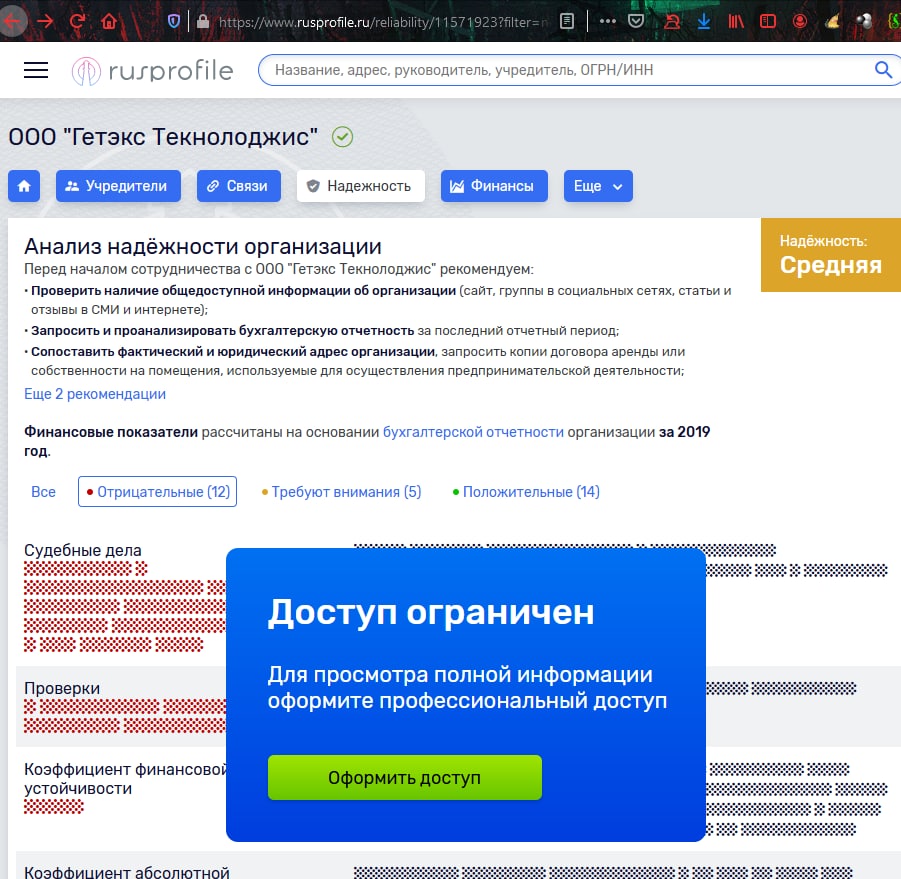The width and height of the screenshot is (901, 879).
Task: Toggle the browser sidebar icon
Action: click(x=768, y=22)
